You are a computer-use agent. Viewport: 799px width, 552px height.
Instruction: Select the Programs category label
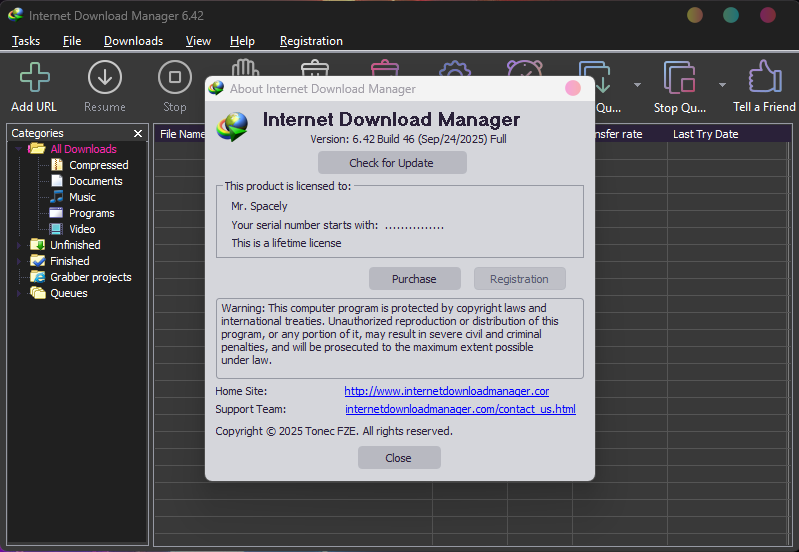tap(92, 213)
